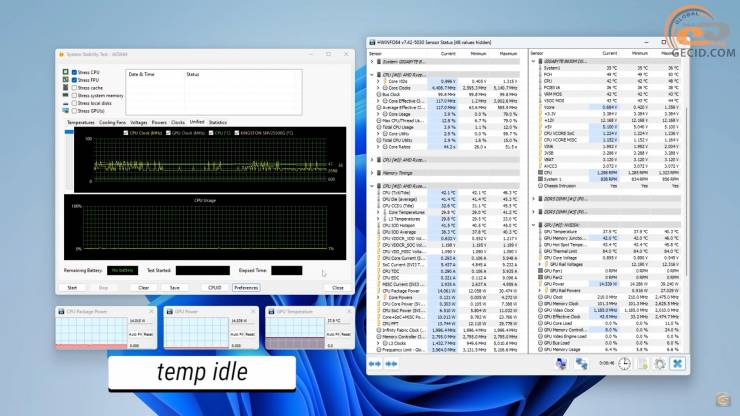Enable the Stress system memory checkbox
Viewport: 740px width, 416px height.
click(74, 95)
